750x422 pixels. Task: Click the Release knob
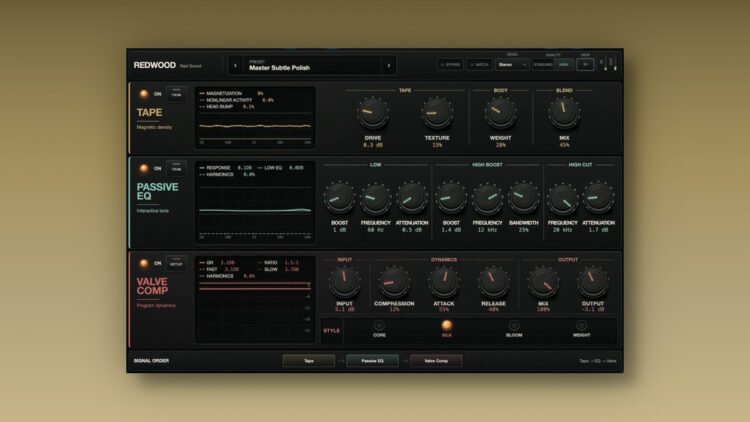493,282
